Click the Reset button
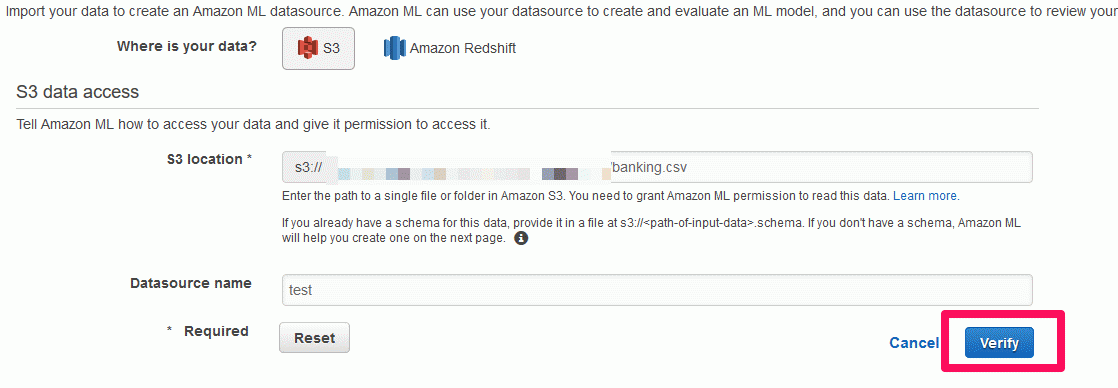Image resolution: width=1118 pixels, height=388 pixels. [314, 338]
